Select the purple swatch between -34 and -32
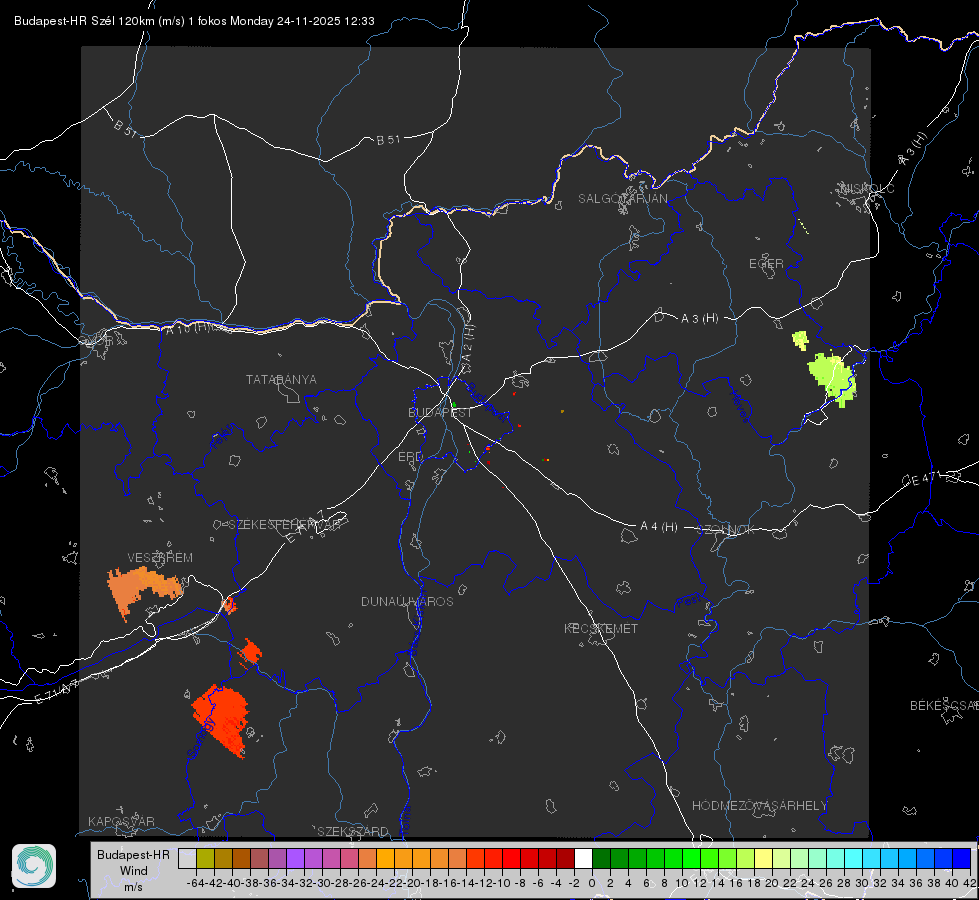Viewport: 979px width, 900px height. 295,858
